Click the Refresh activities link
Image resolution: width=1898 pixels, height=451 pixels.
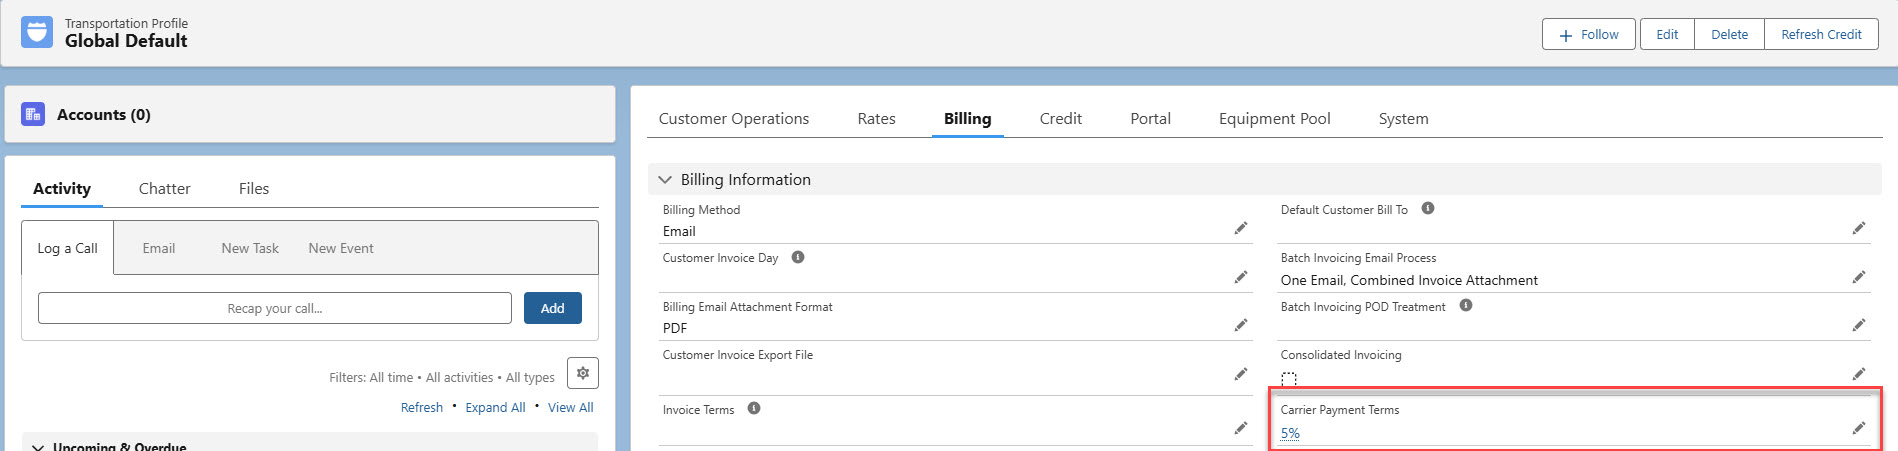point(422,407)
